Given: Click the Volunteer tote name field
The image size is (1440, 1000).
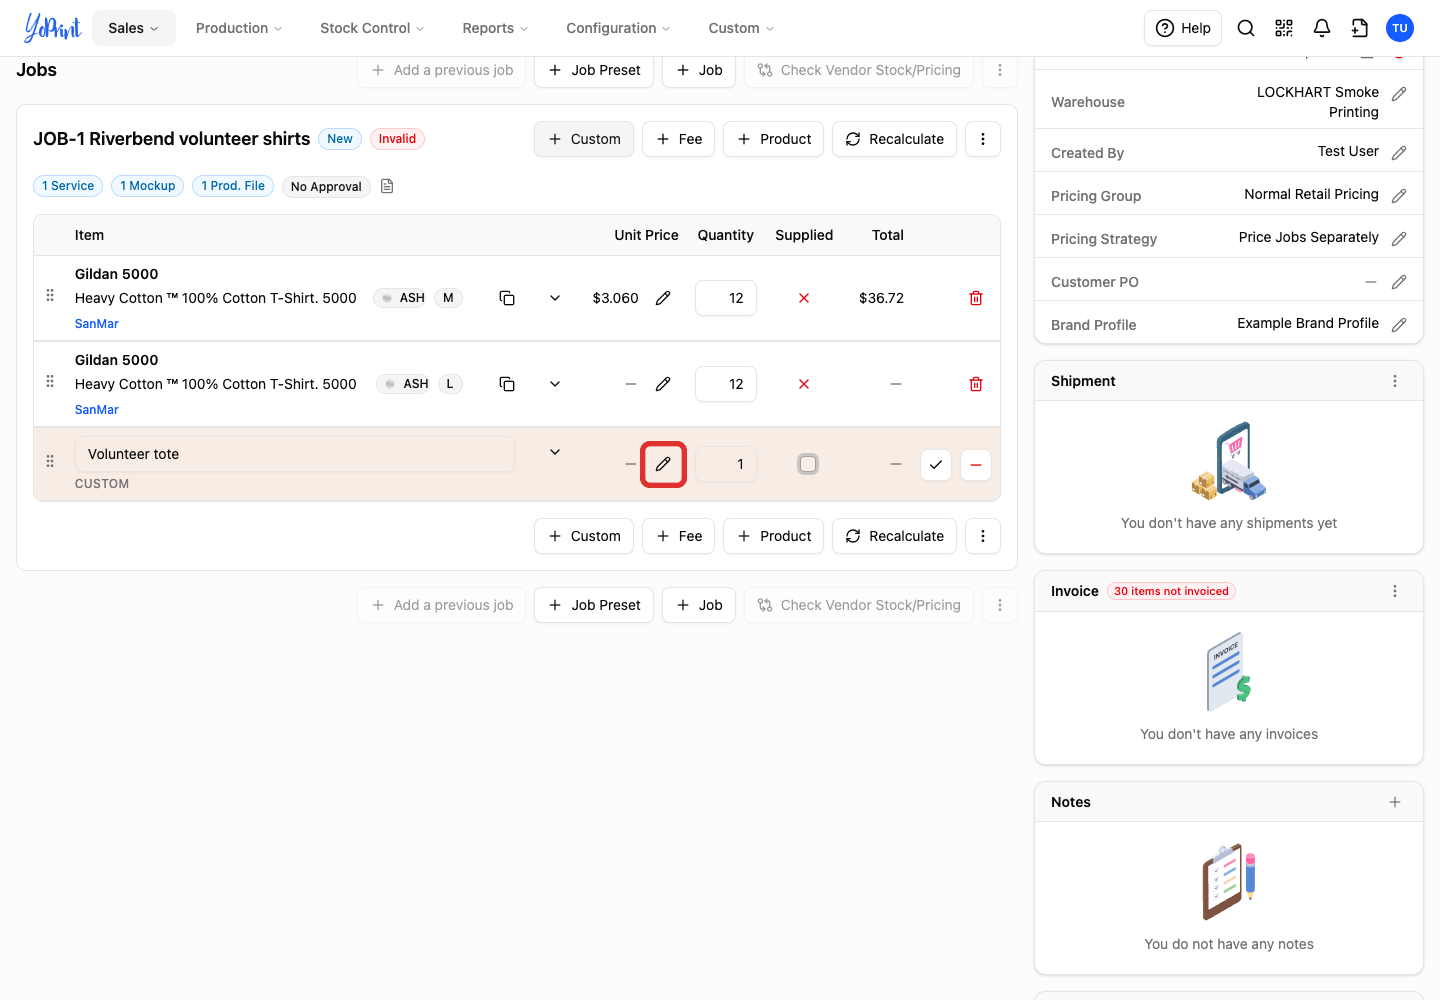Looking at the screenshot, I should [x=295, y=454].
